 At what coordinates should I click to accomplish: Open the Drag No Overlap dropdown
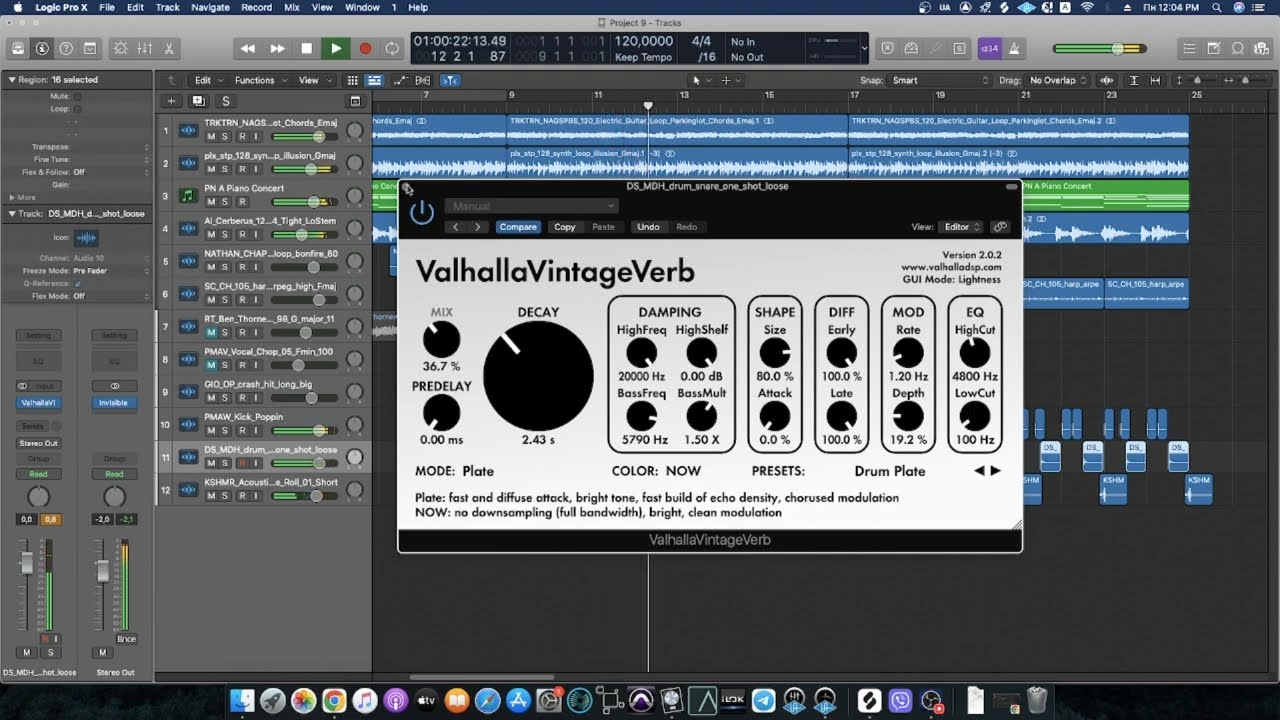pyautogui.click(x=1058, y=80)
